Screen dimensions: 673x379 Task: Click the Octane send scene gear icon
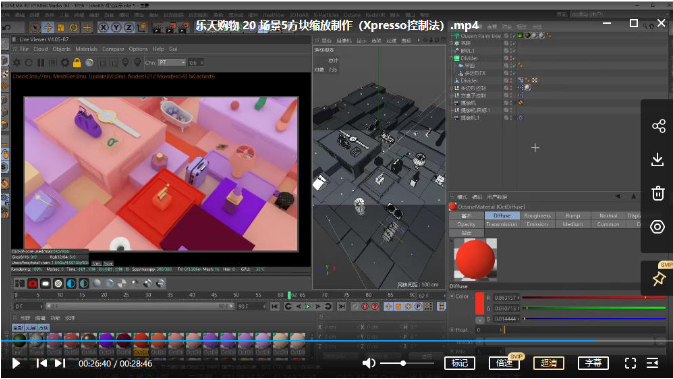coord(17,63)
